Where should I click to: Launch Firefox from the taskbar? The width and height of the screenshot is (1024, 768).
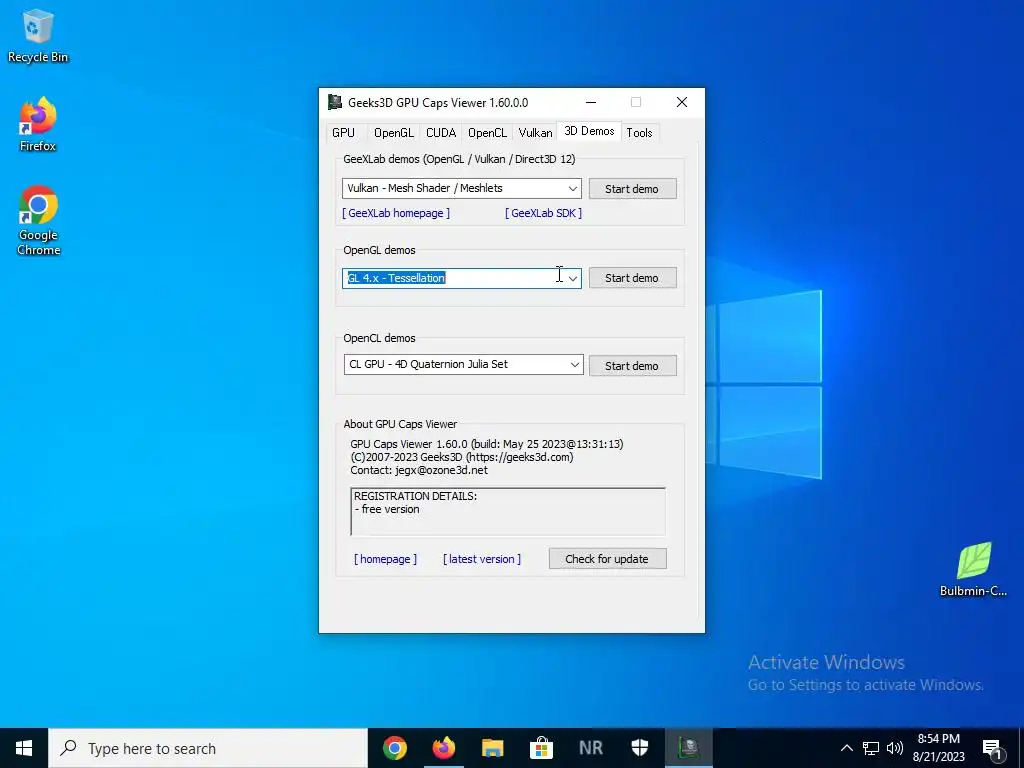coord(443,748)
